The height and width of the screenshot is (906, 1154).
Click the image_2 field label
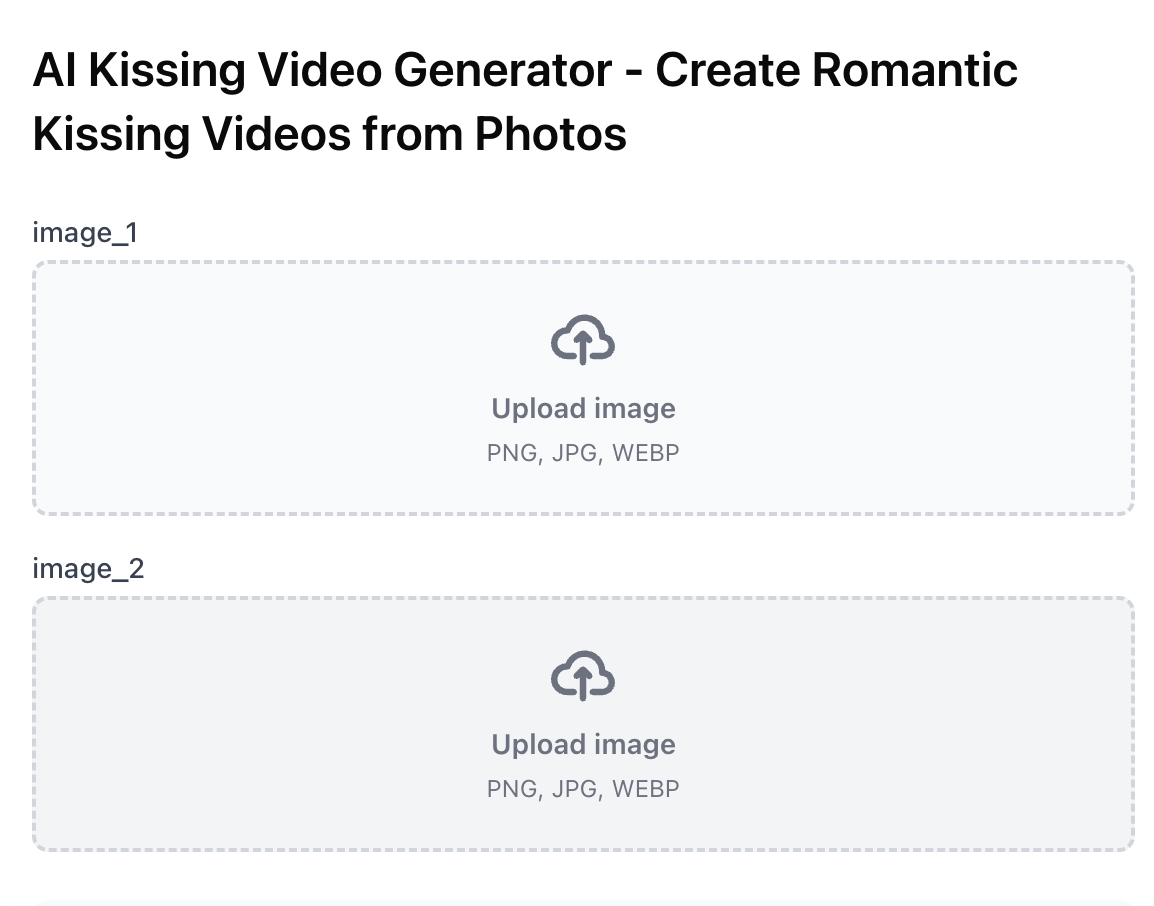(88, 568)
